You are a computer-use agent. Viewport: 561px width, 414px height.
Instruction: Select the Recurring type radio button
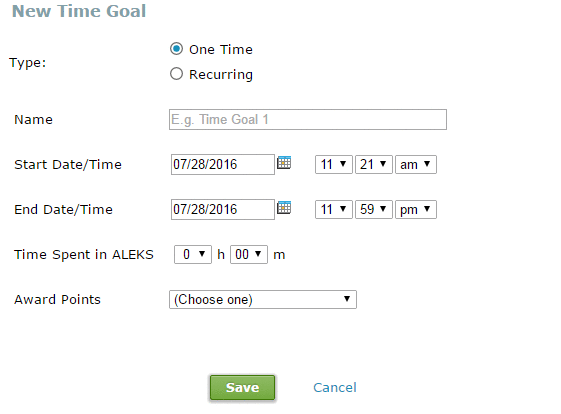point(176,74)
